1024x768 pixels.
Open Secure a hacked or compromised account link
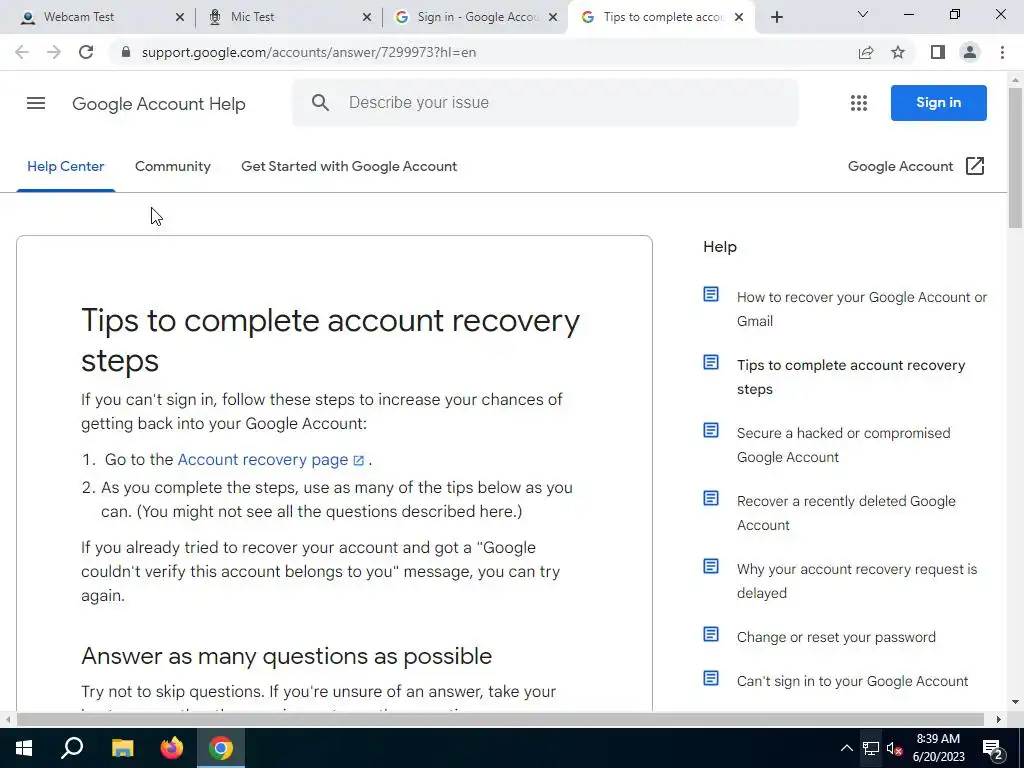pos(843,445)
